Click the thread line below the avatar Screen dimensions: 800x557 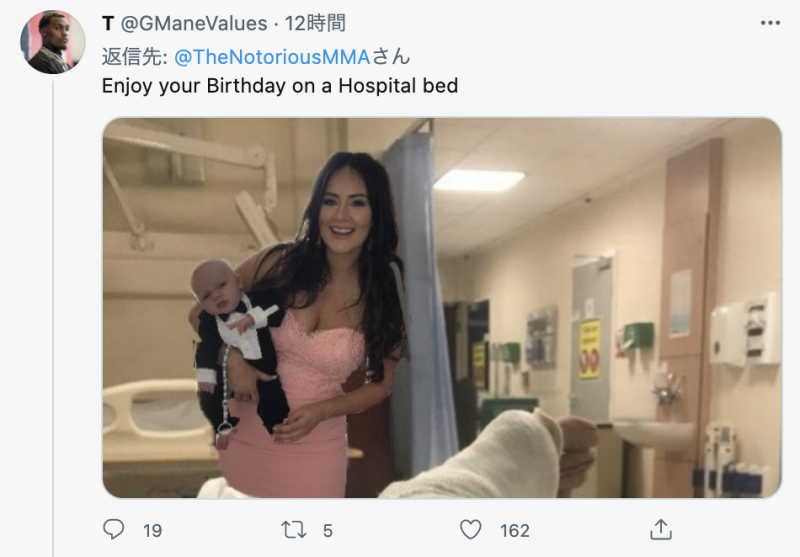pyautogui.click(x=53, y=300)
